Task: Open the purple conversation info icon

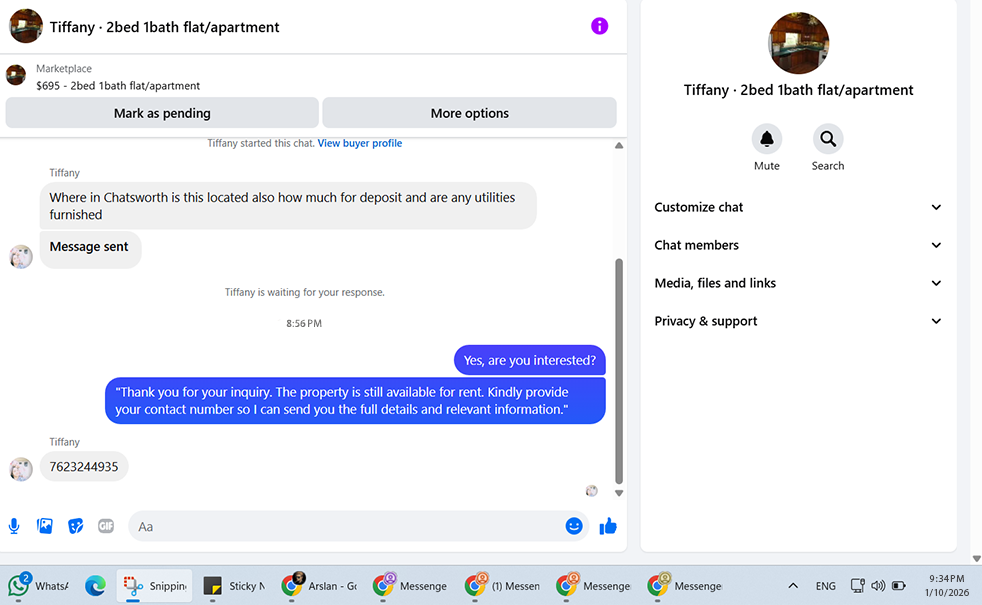Action: (x=599, y=26)
